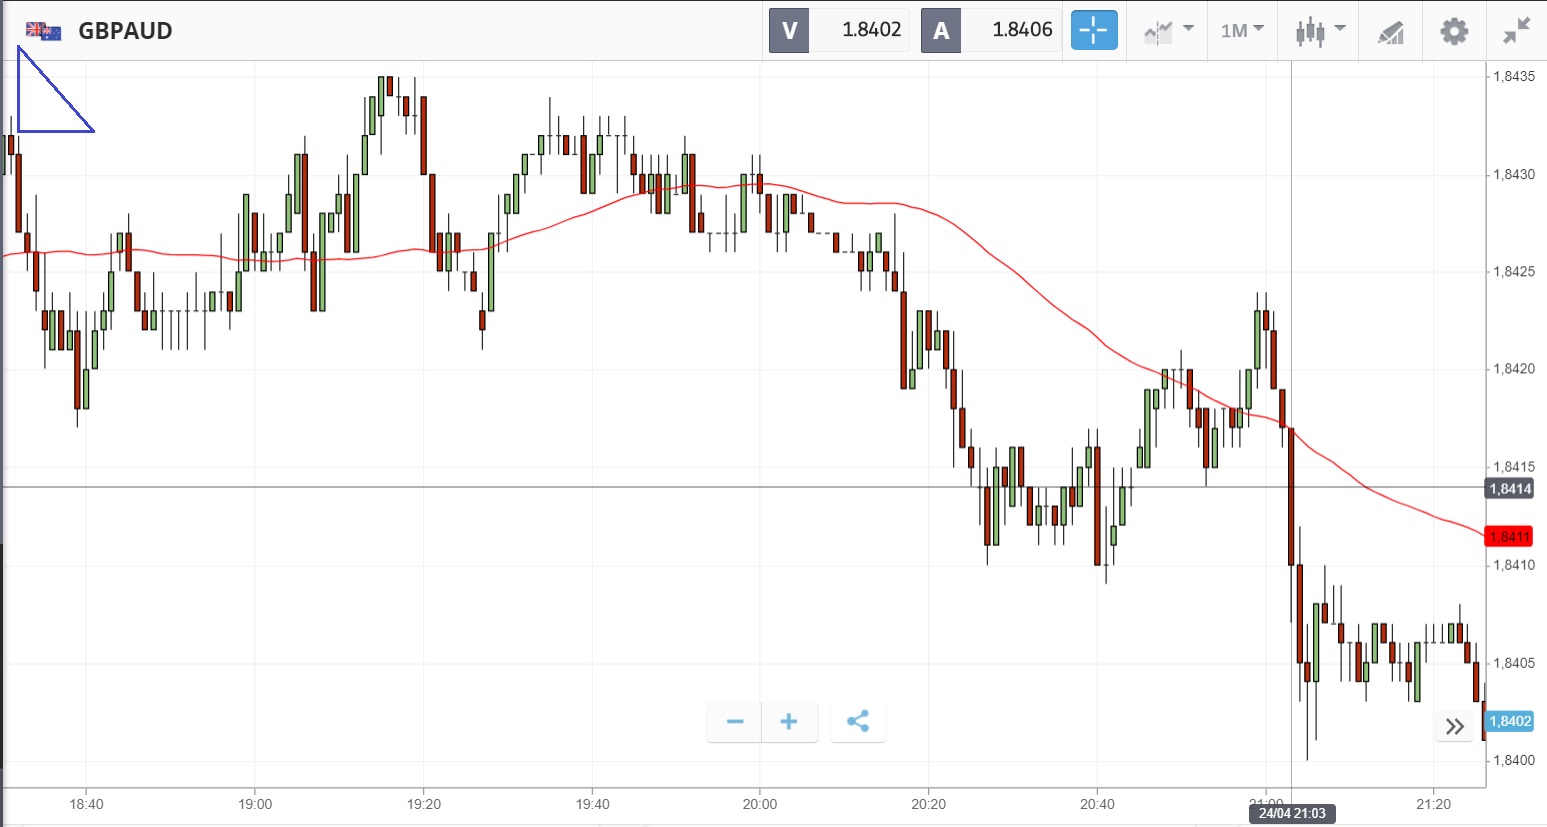This screenshot has height=827, width=1547.
Task: Open the compare chart dropdown
Action: [x=1168, y=31]
